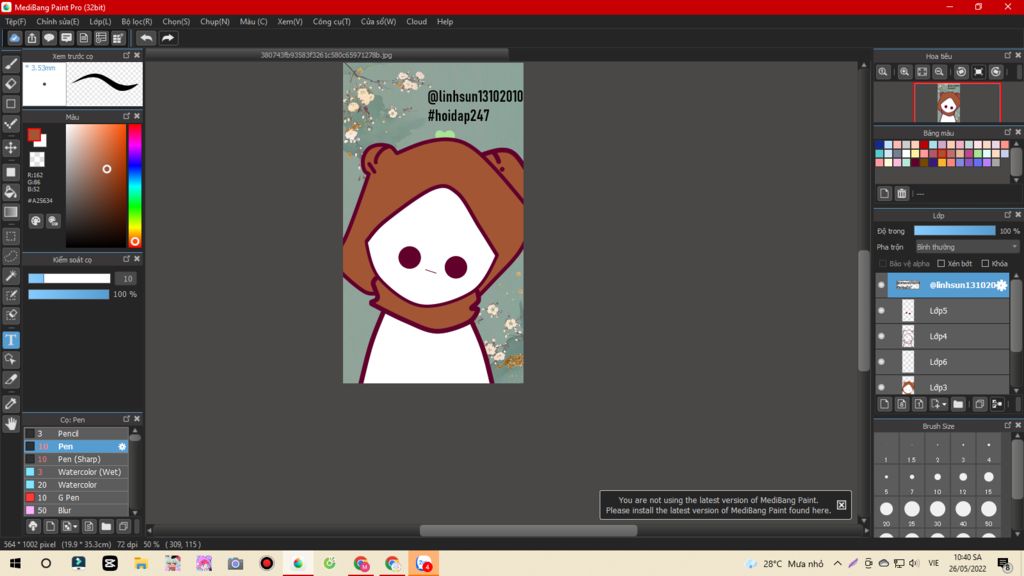Activate the Gradient tool
The height and width of the screenshot is (576, 1024).
click(x=11, y=212)
